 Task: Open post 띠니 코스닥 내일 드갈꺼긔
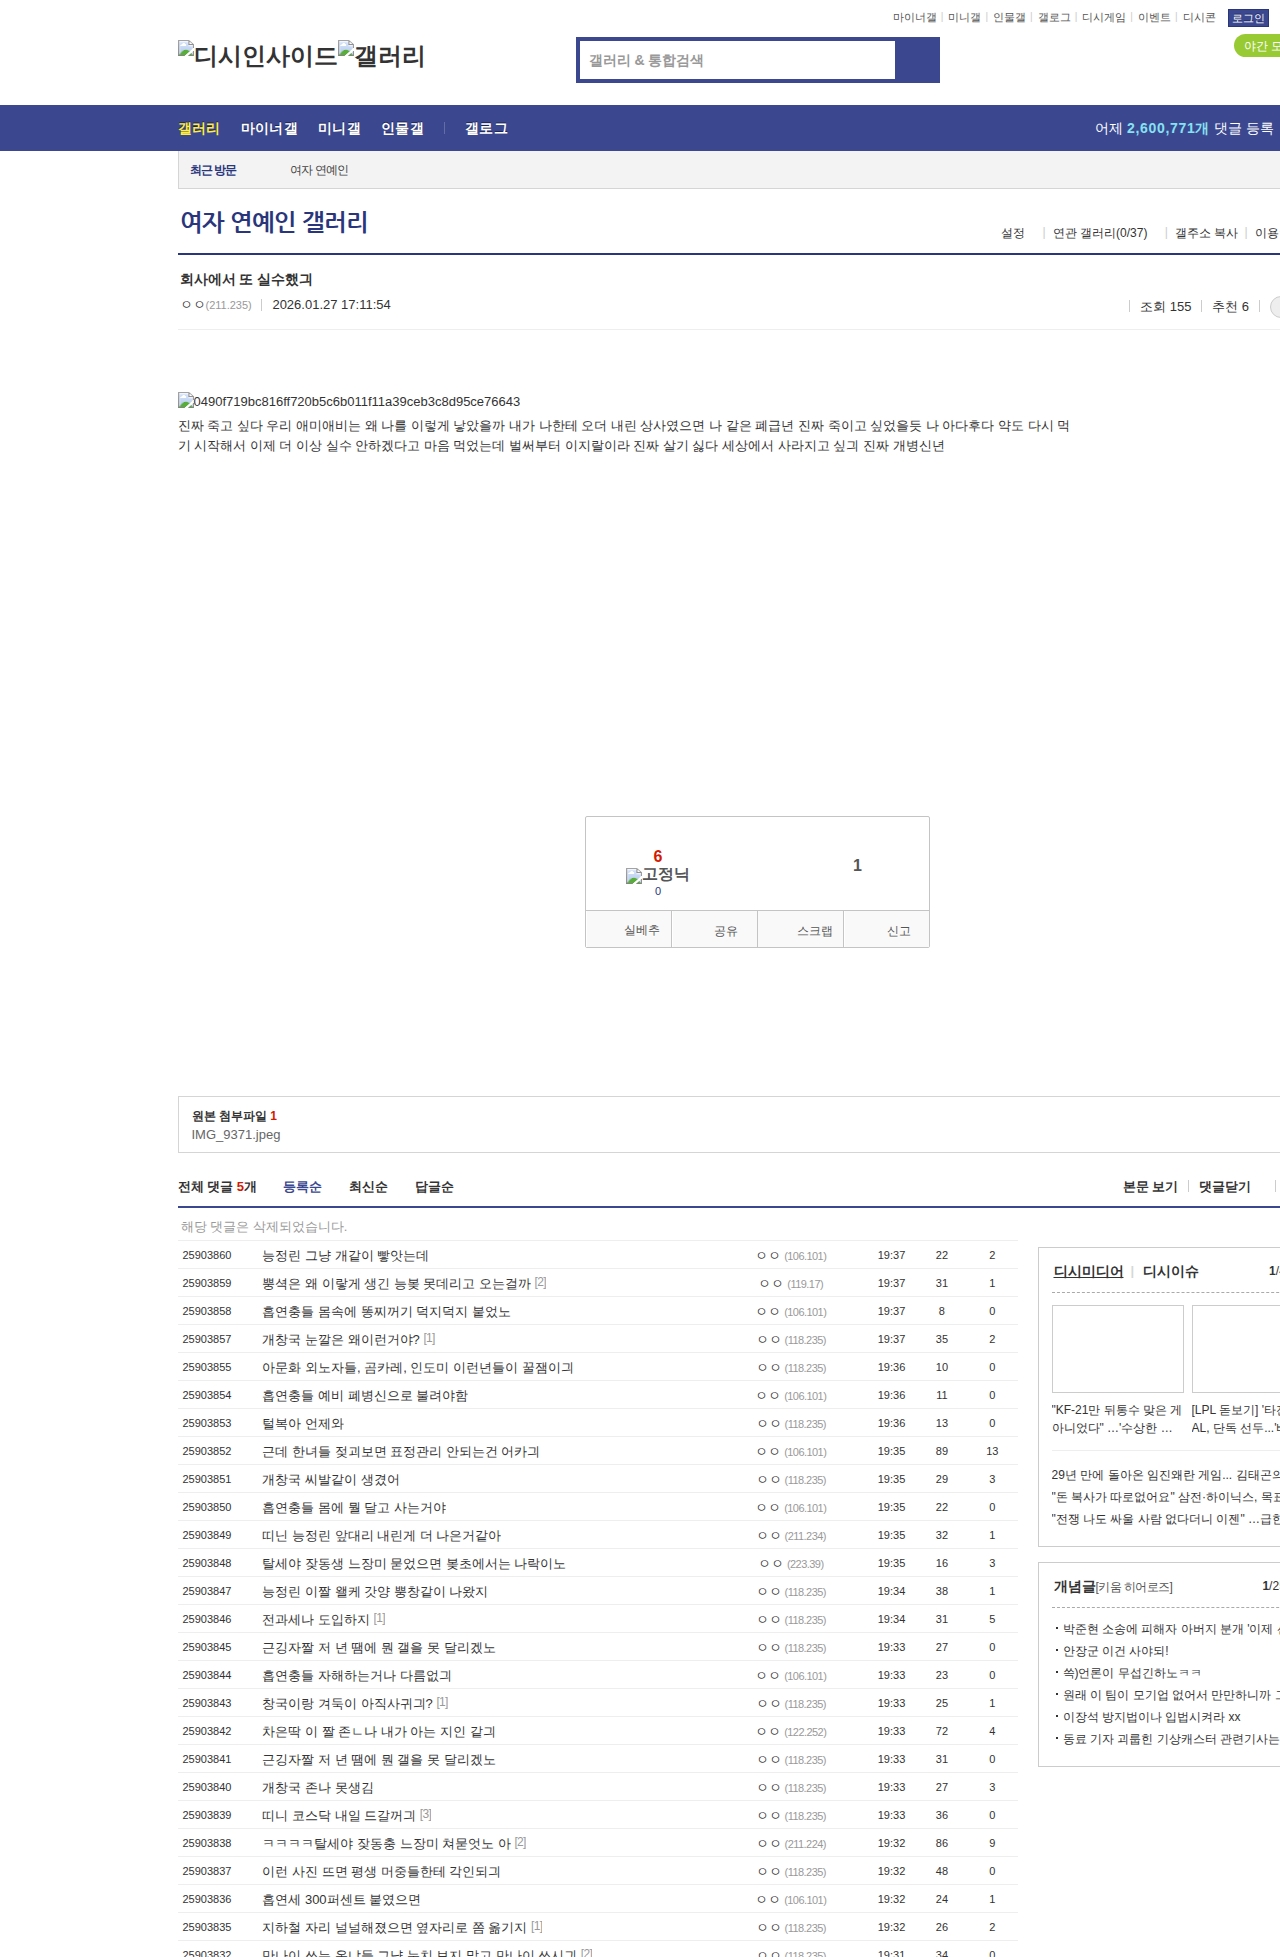point(339,1816)
